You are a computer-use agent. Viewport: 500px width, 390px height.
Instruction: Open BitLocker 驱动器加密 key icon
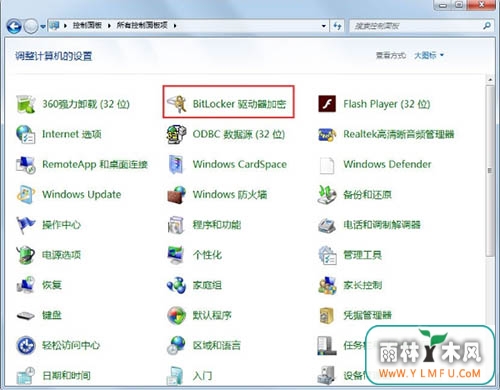pyautogui.click(x=177, y=104)
